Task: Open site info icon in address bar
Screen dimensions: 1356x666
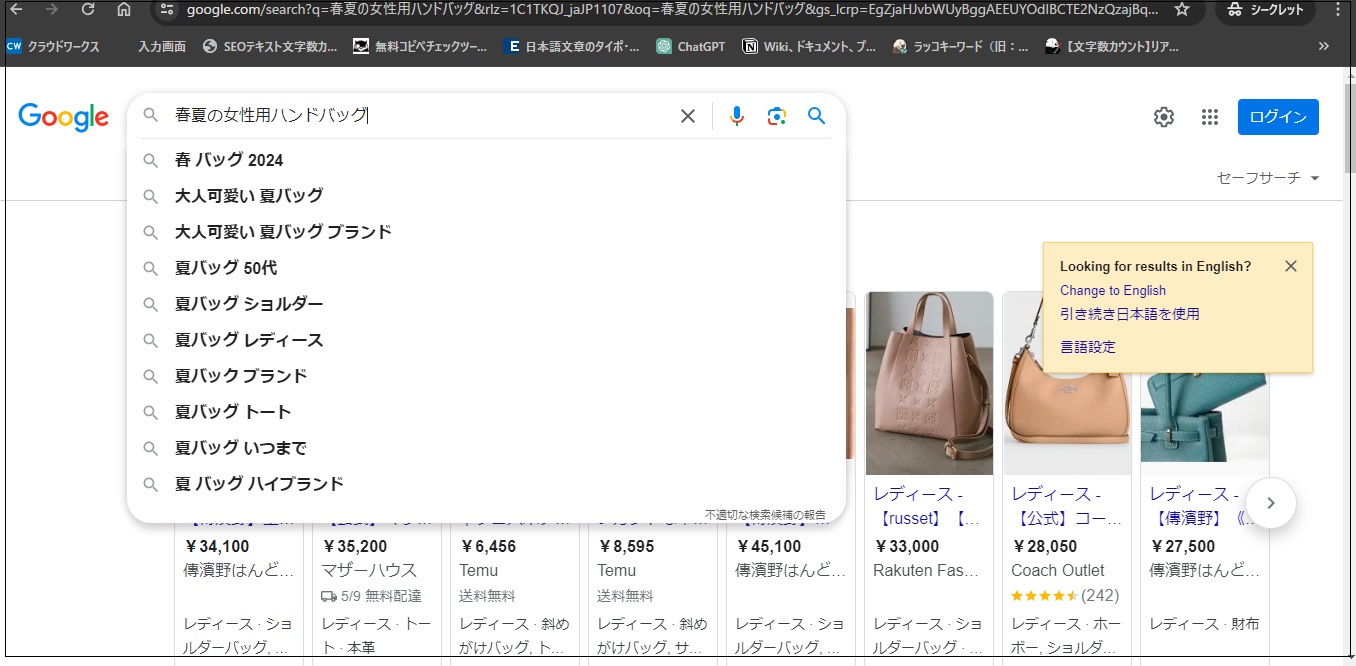Action: tap(167, 9)
